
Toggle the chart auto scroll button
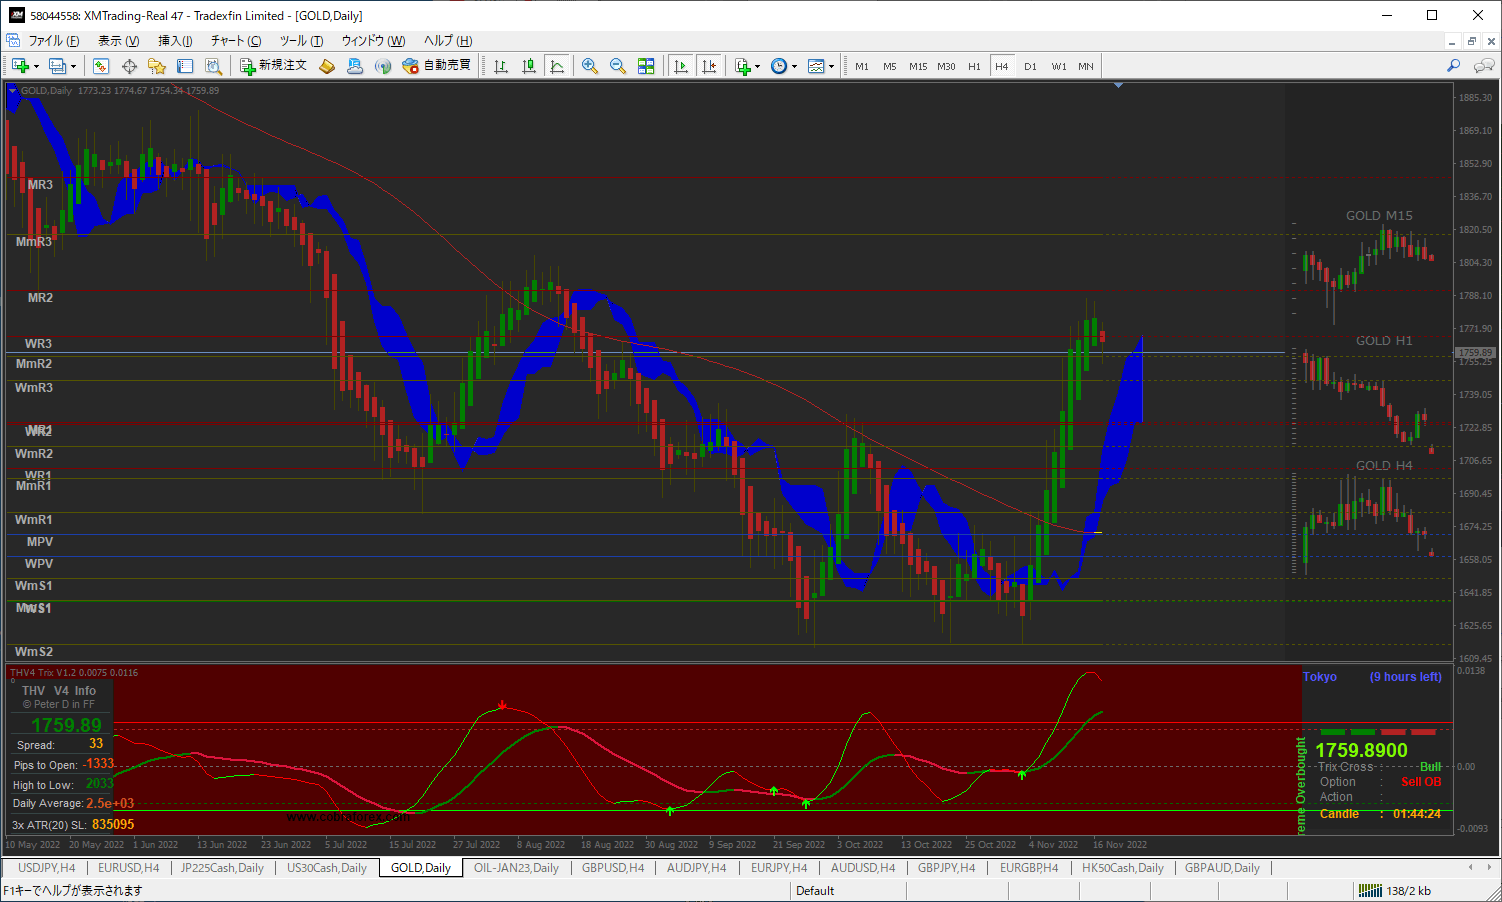click(x=681, y=66)
